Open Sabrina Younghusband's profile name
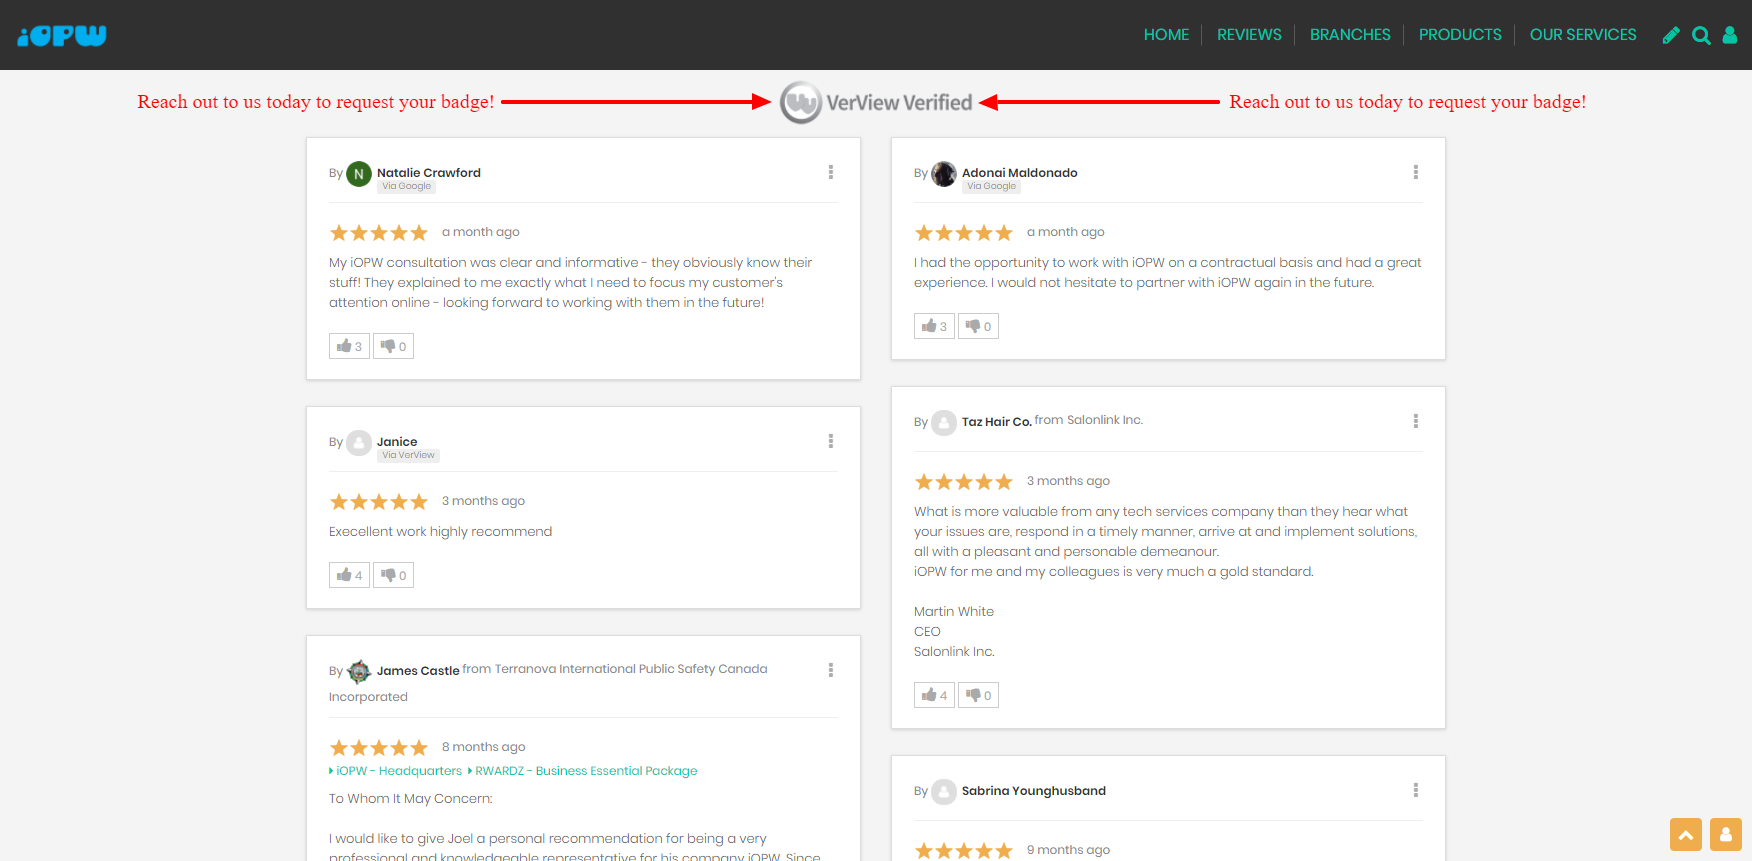The image size is (1752, 861). (x=1034, y=791)
